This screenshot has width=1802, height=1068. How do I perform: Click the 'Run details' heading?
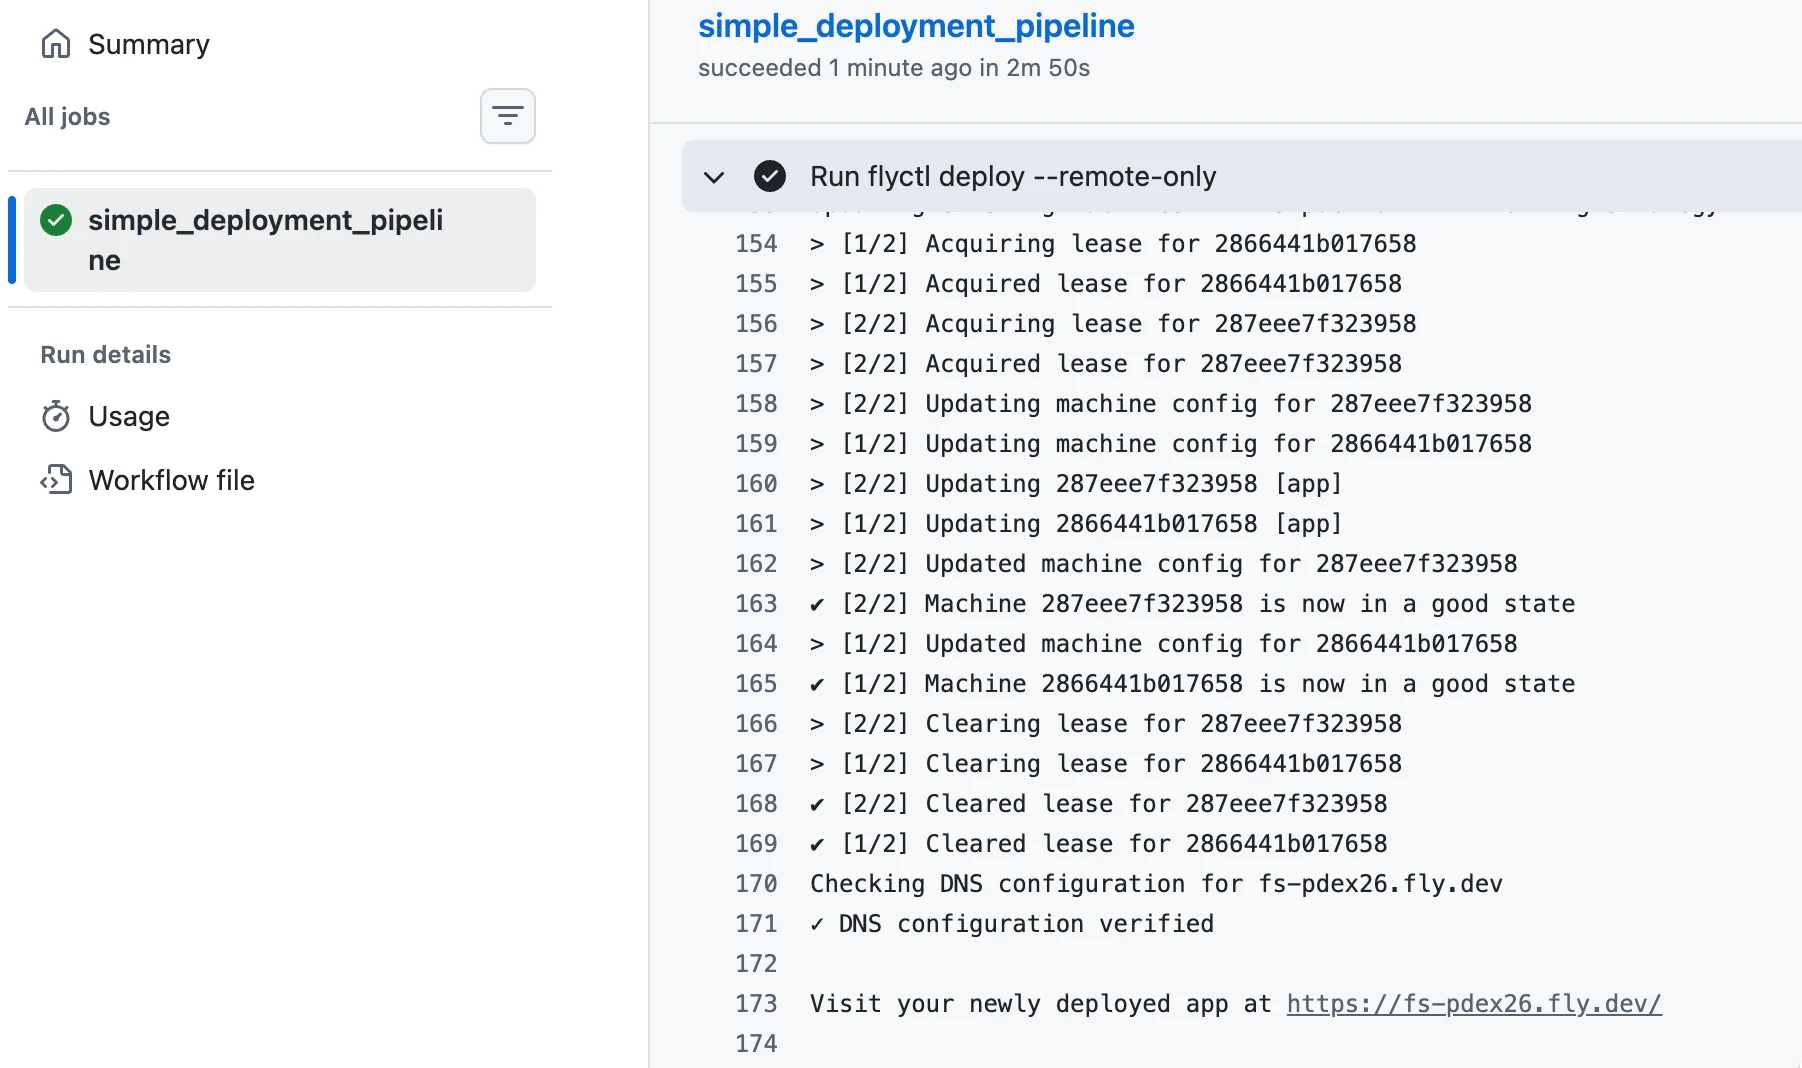(106, 355)
